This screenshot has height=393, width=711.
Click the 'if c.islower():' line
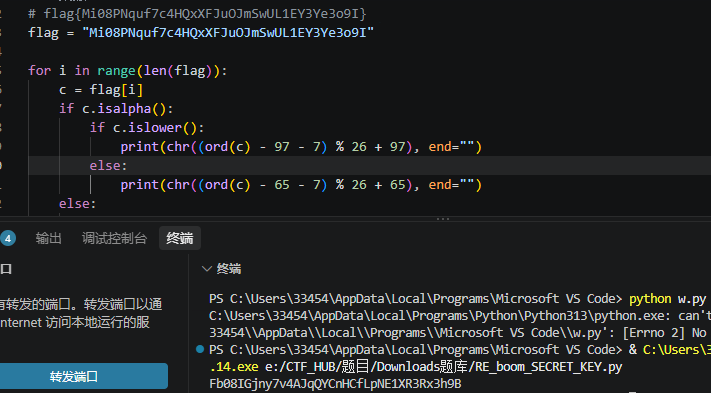coord(147,128)
